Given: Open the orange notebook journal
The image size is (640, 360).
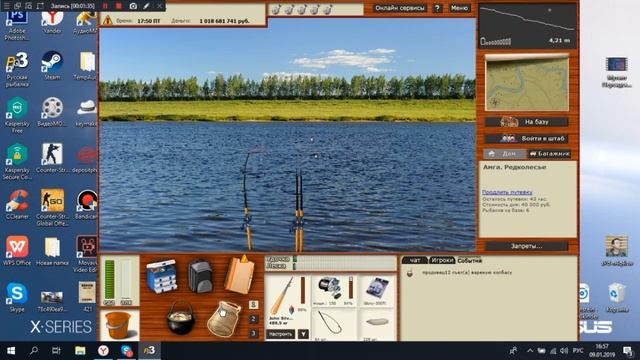Looking at the screenshot, I should [239, 275].
